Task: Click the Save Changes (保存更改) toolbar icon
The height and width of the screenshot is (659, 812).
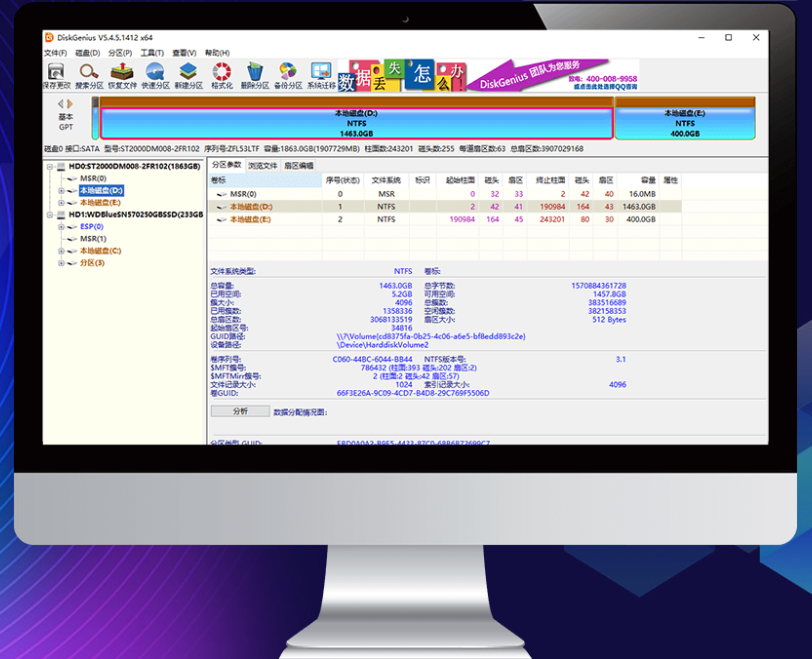Action: [56, 76]
